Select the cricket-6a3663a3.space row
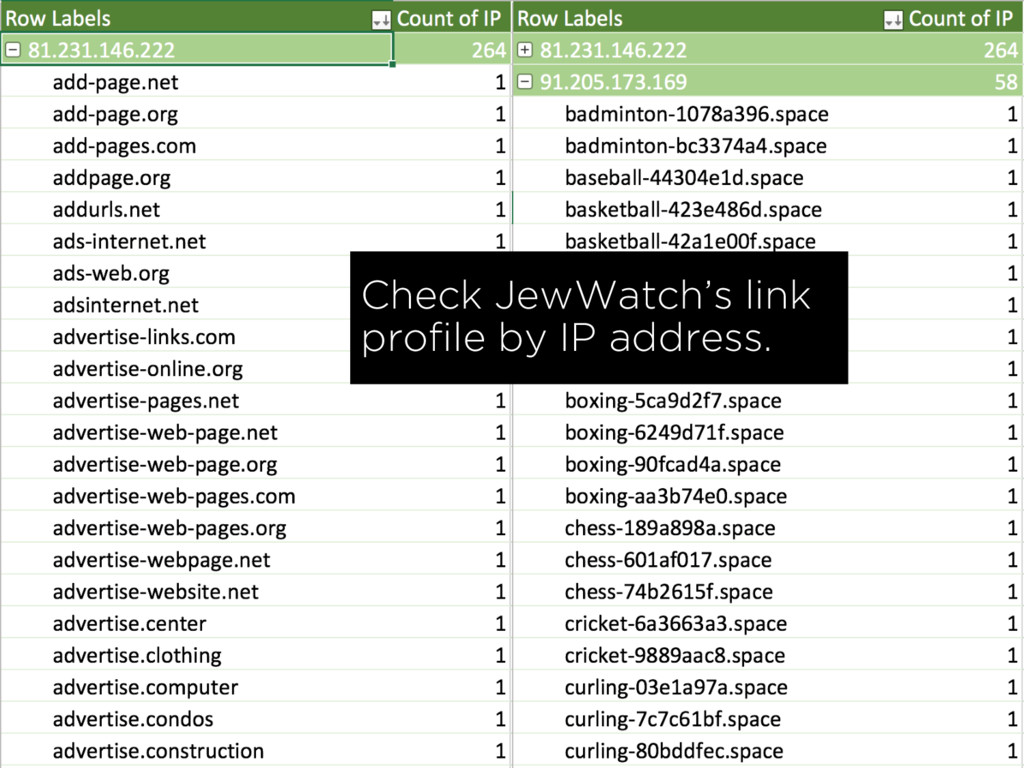Viewport: 1024px width, 768px height. pos(767,624)
